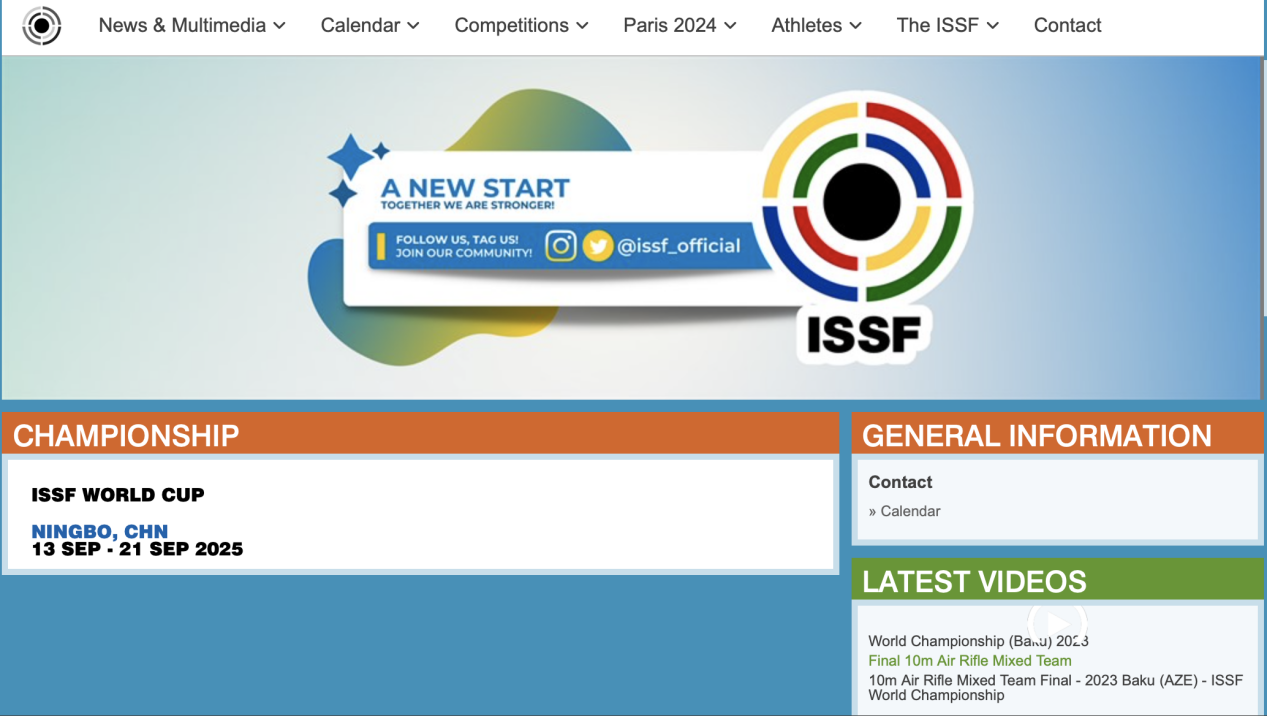1267x716 pixels.
Task: Expand the Calendar dropdown menu
Action: pyautogui.click(x=370, y=25)
